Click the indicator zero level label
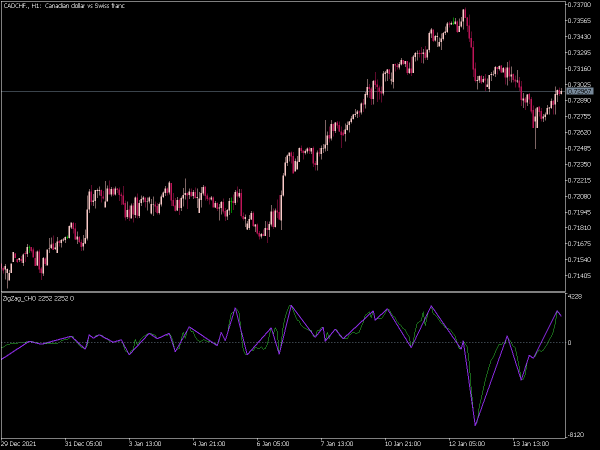 (570, 342)
